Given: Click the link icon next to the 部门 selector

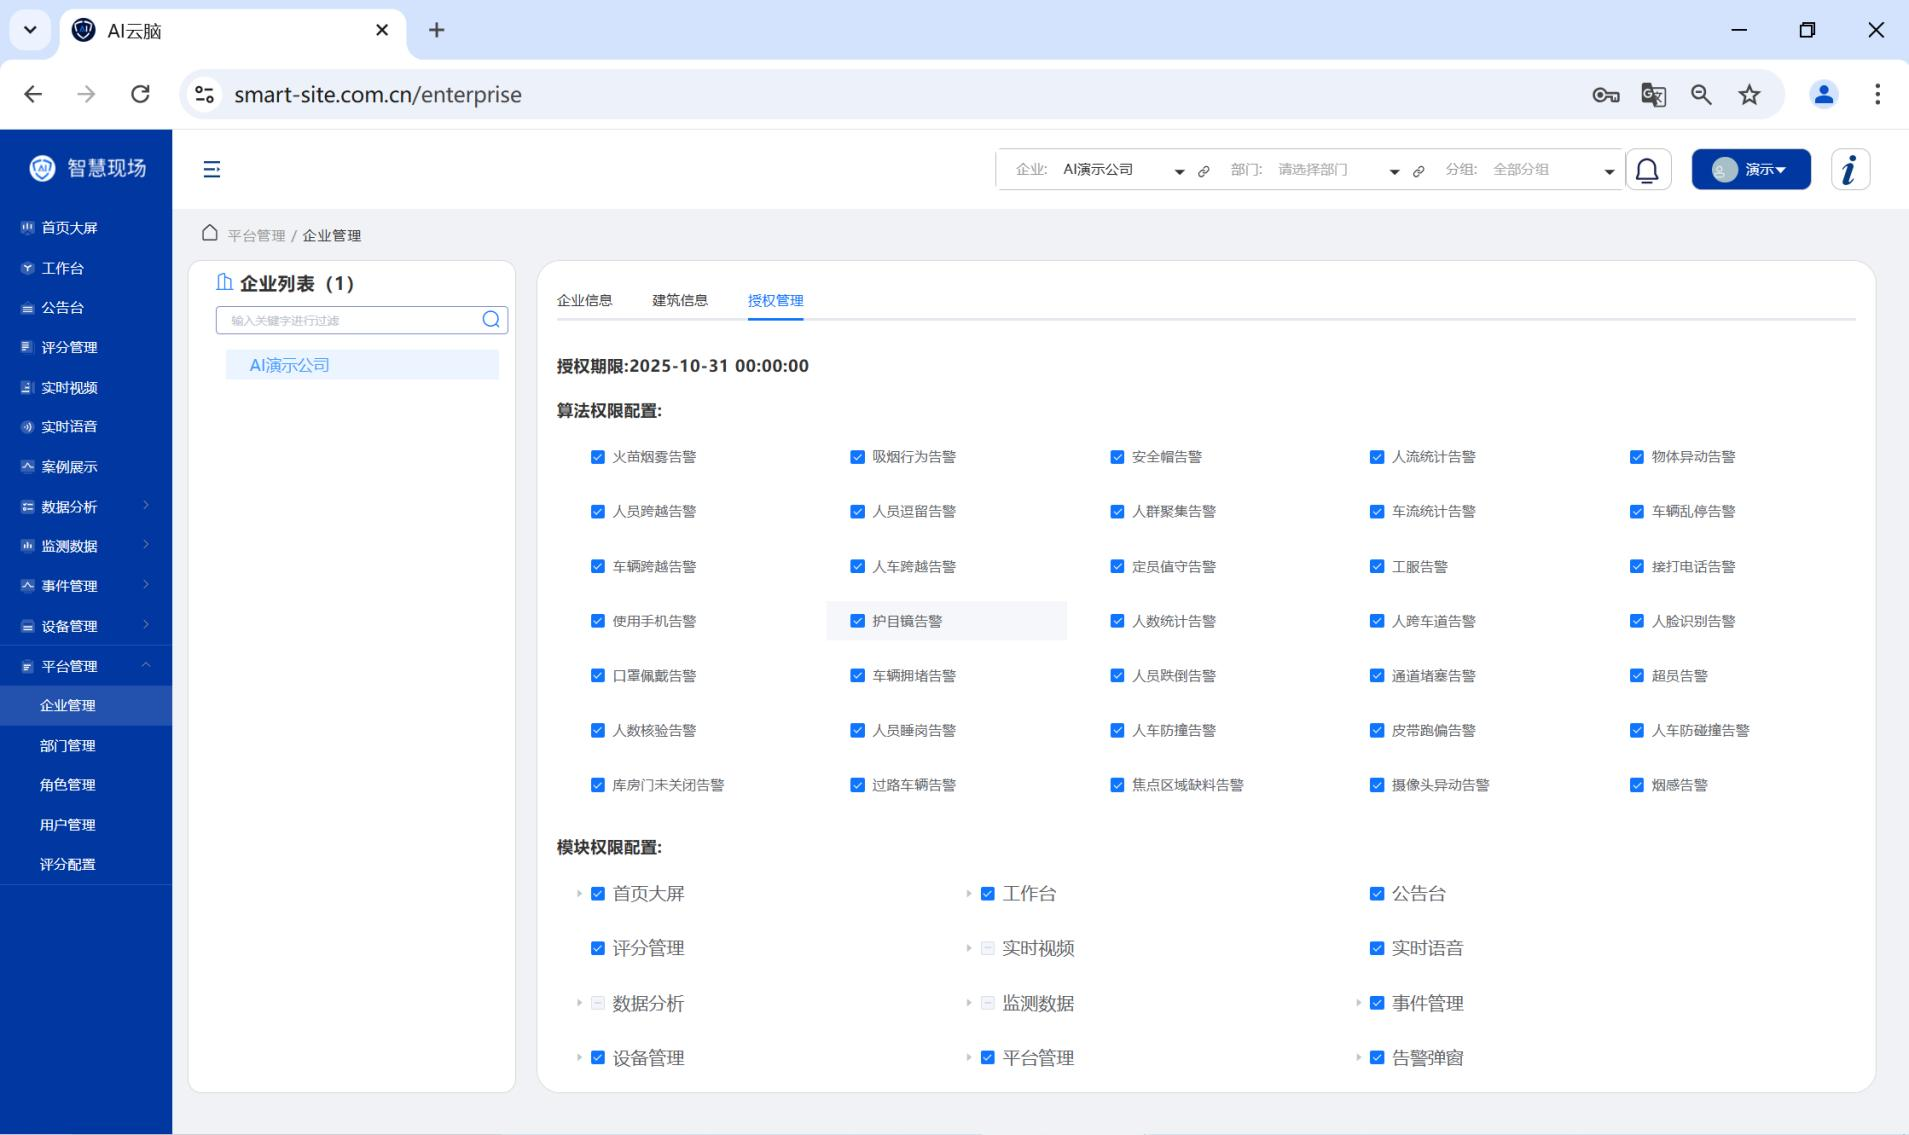Looking at the screenshot, I should 1418,171.
